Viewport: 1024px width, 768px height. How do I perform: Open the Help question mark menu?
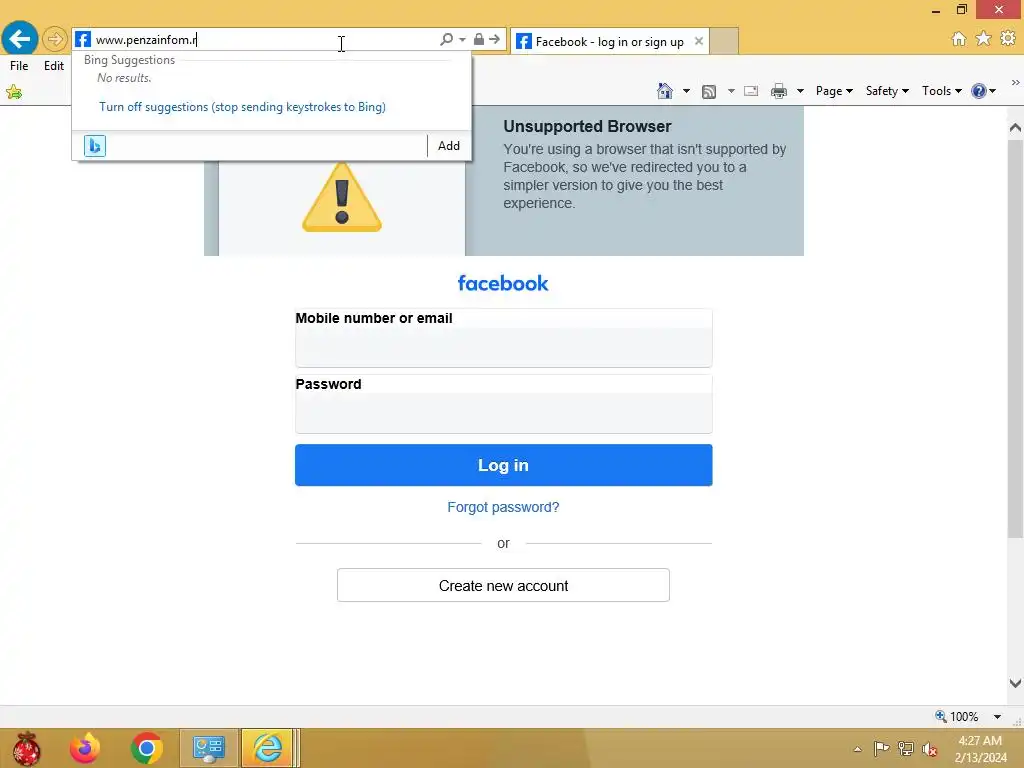click(983, 91)
